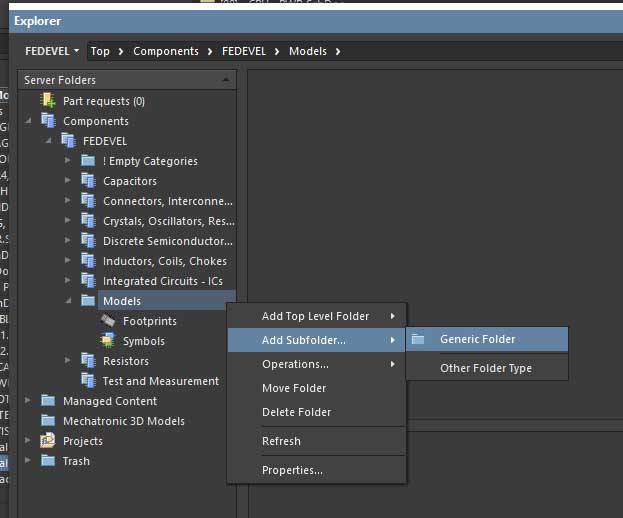Click the Capacitors folder icon
This screenshot has width=623, height=518.
point(88,181)
